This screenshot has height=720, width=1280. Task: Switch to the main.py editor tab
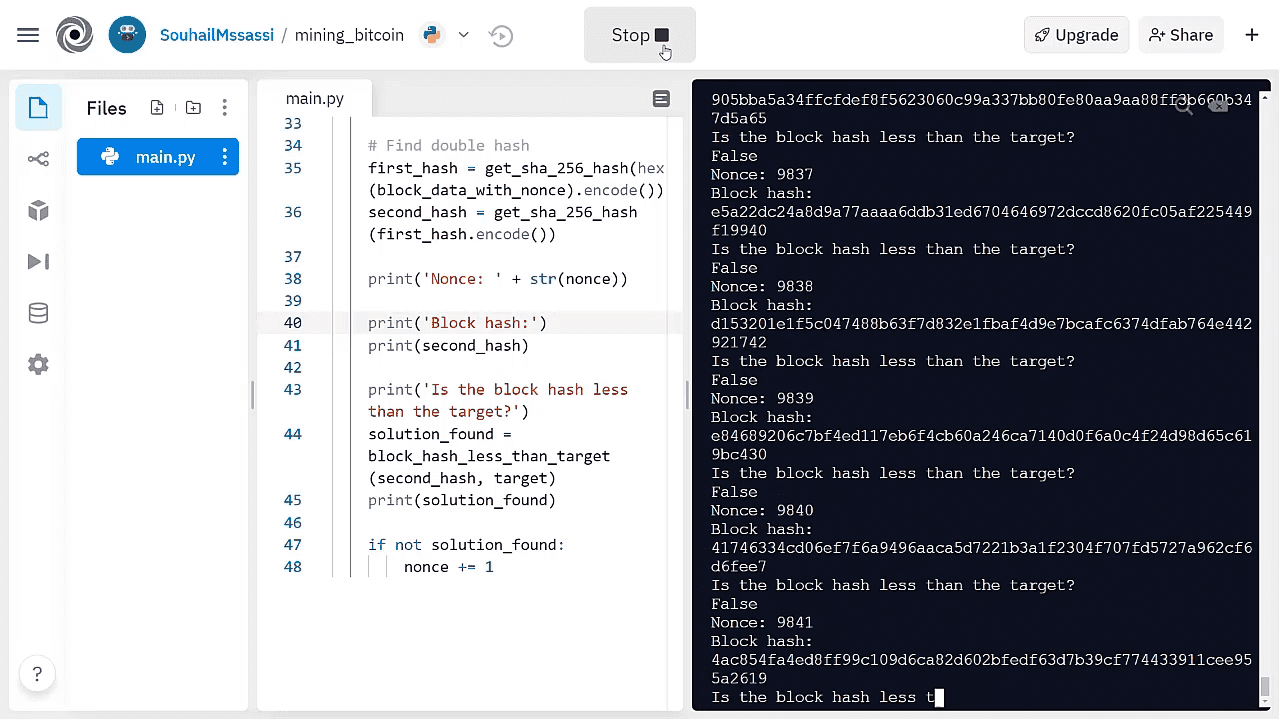(x=315, y=98)
